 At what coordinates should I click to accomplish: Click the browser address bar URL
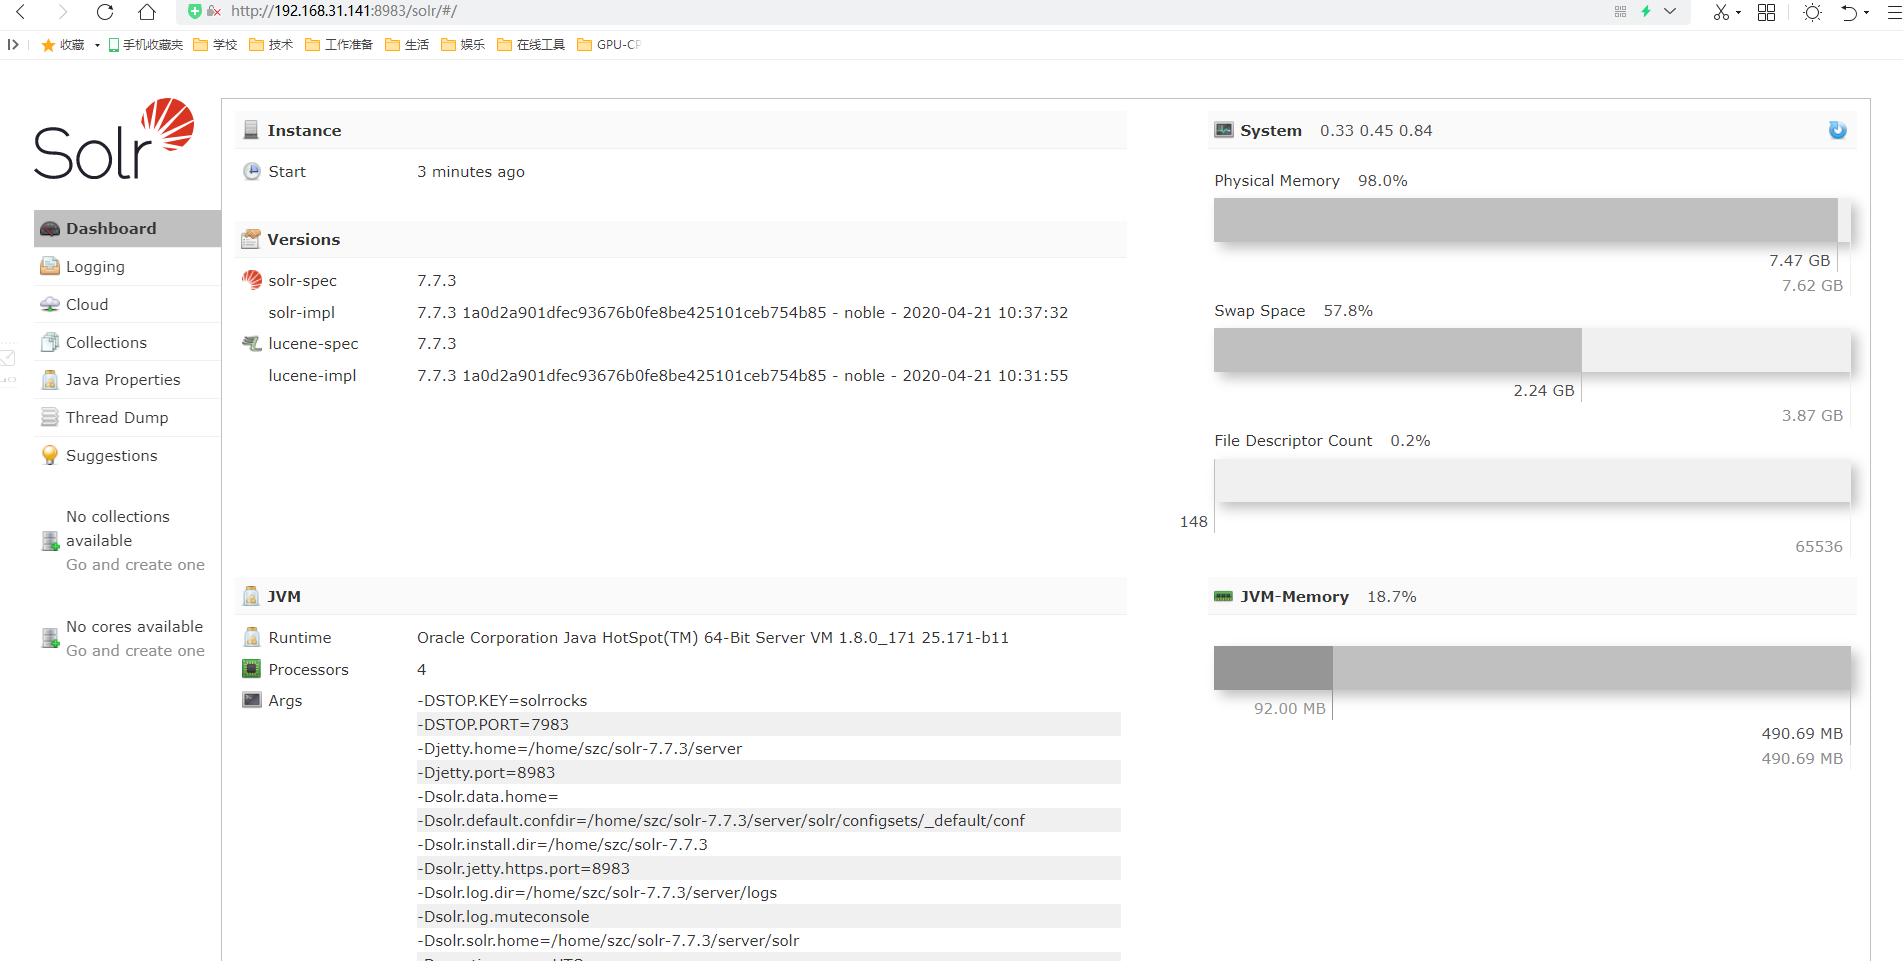tap(343, 11)
